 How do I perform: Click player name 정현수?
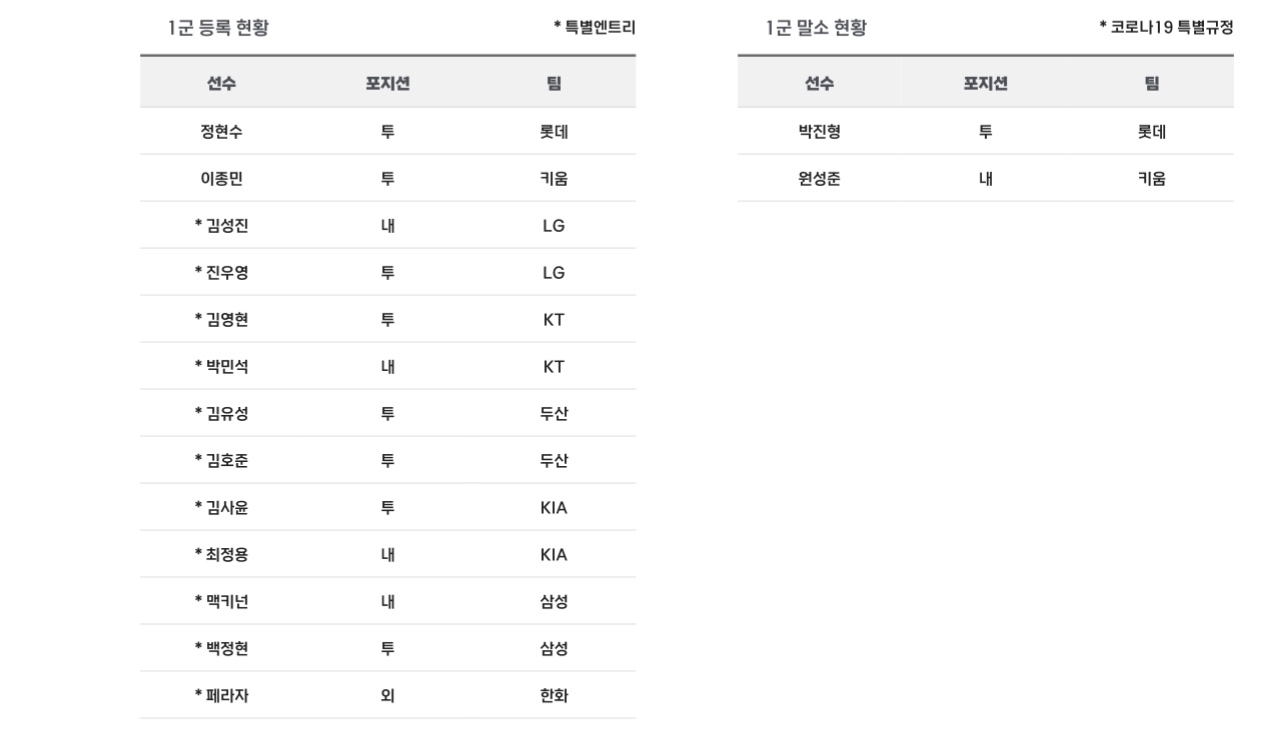(x=221, y=131)
